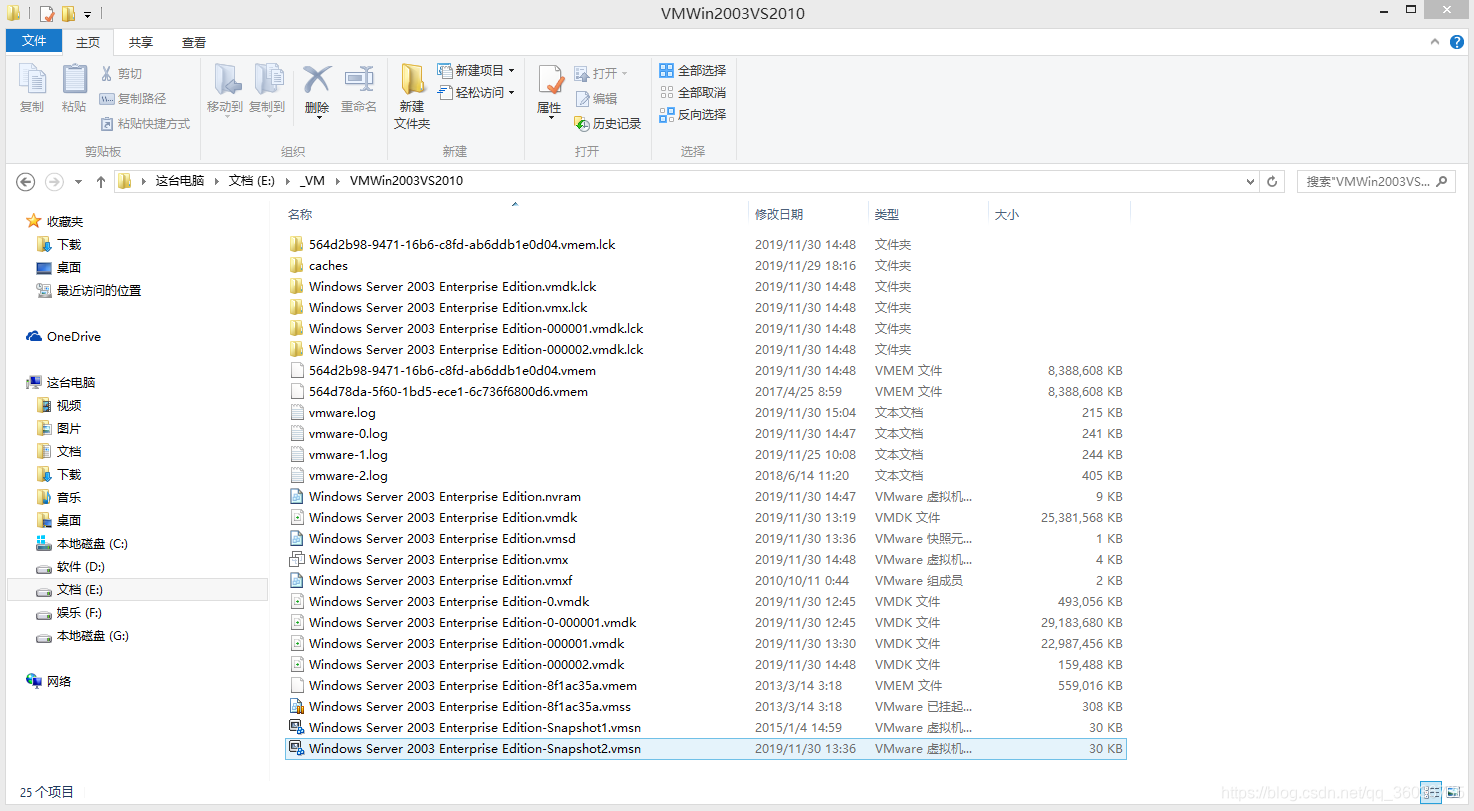The image size is (1474, 811).
Task: Expand Properties dropdown arrow
Action: pos(550,118)
